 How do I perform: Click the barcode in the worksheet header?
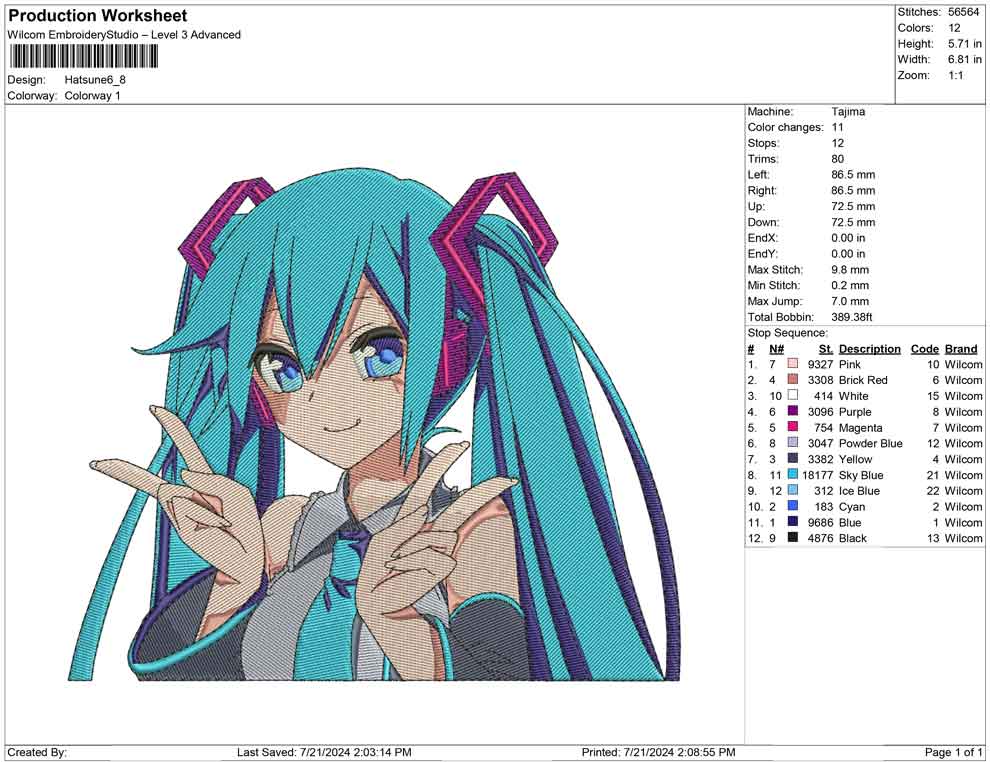(x=83, y=57)
